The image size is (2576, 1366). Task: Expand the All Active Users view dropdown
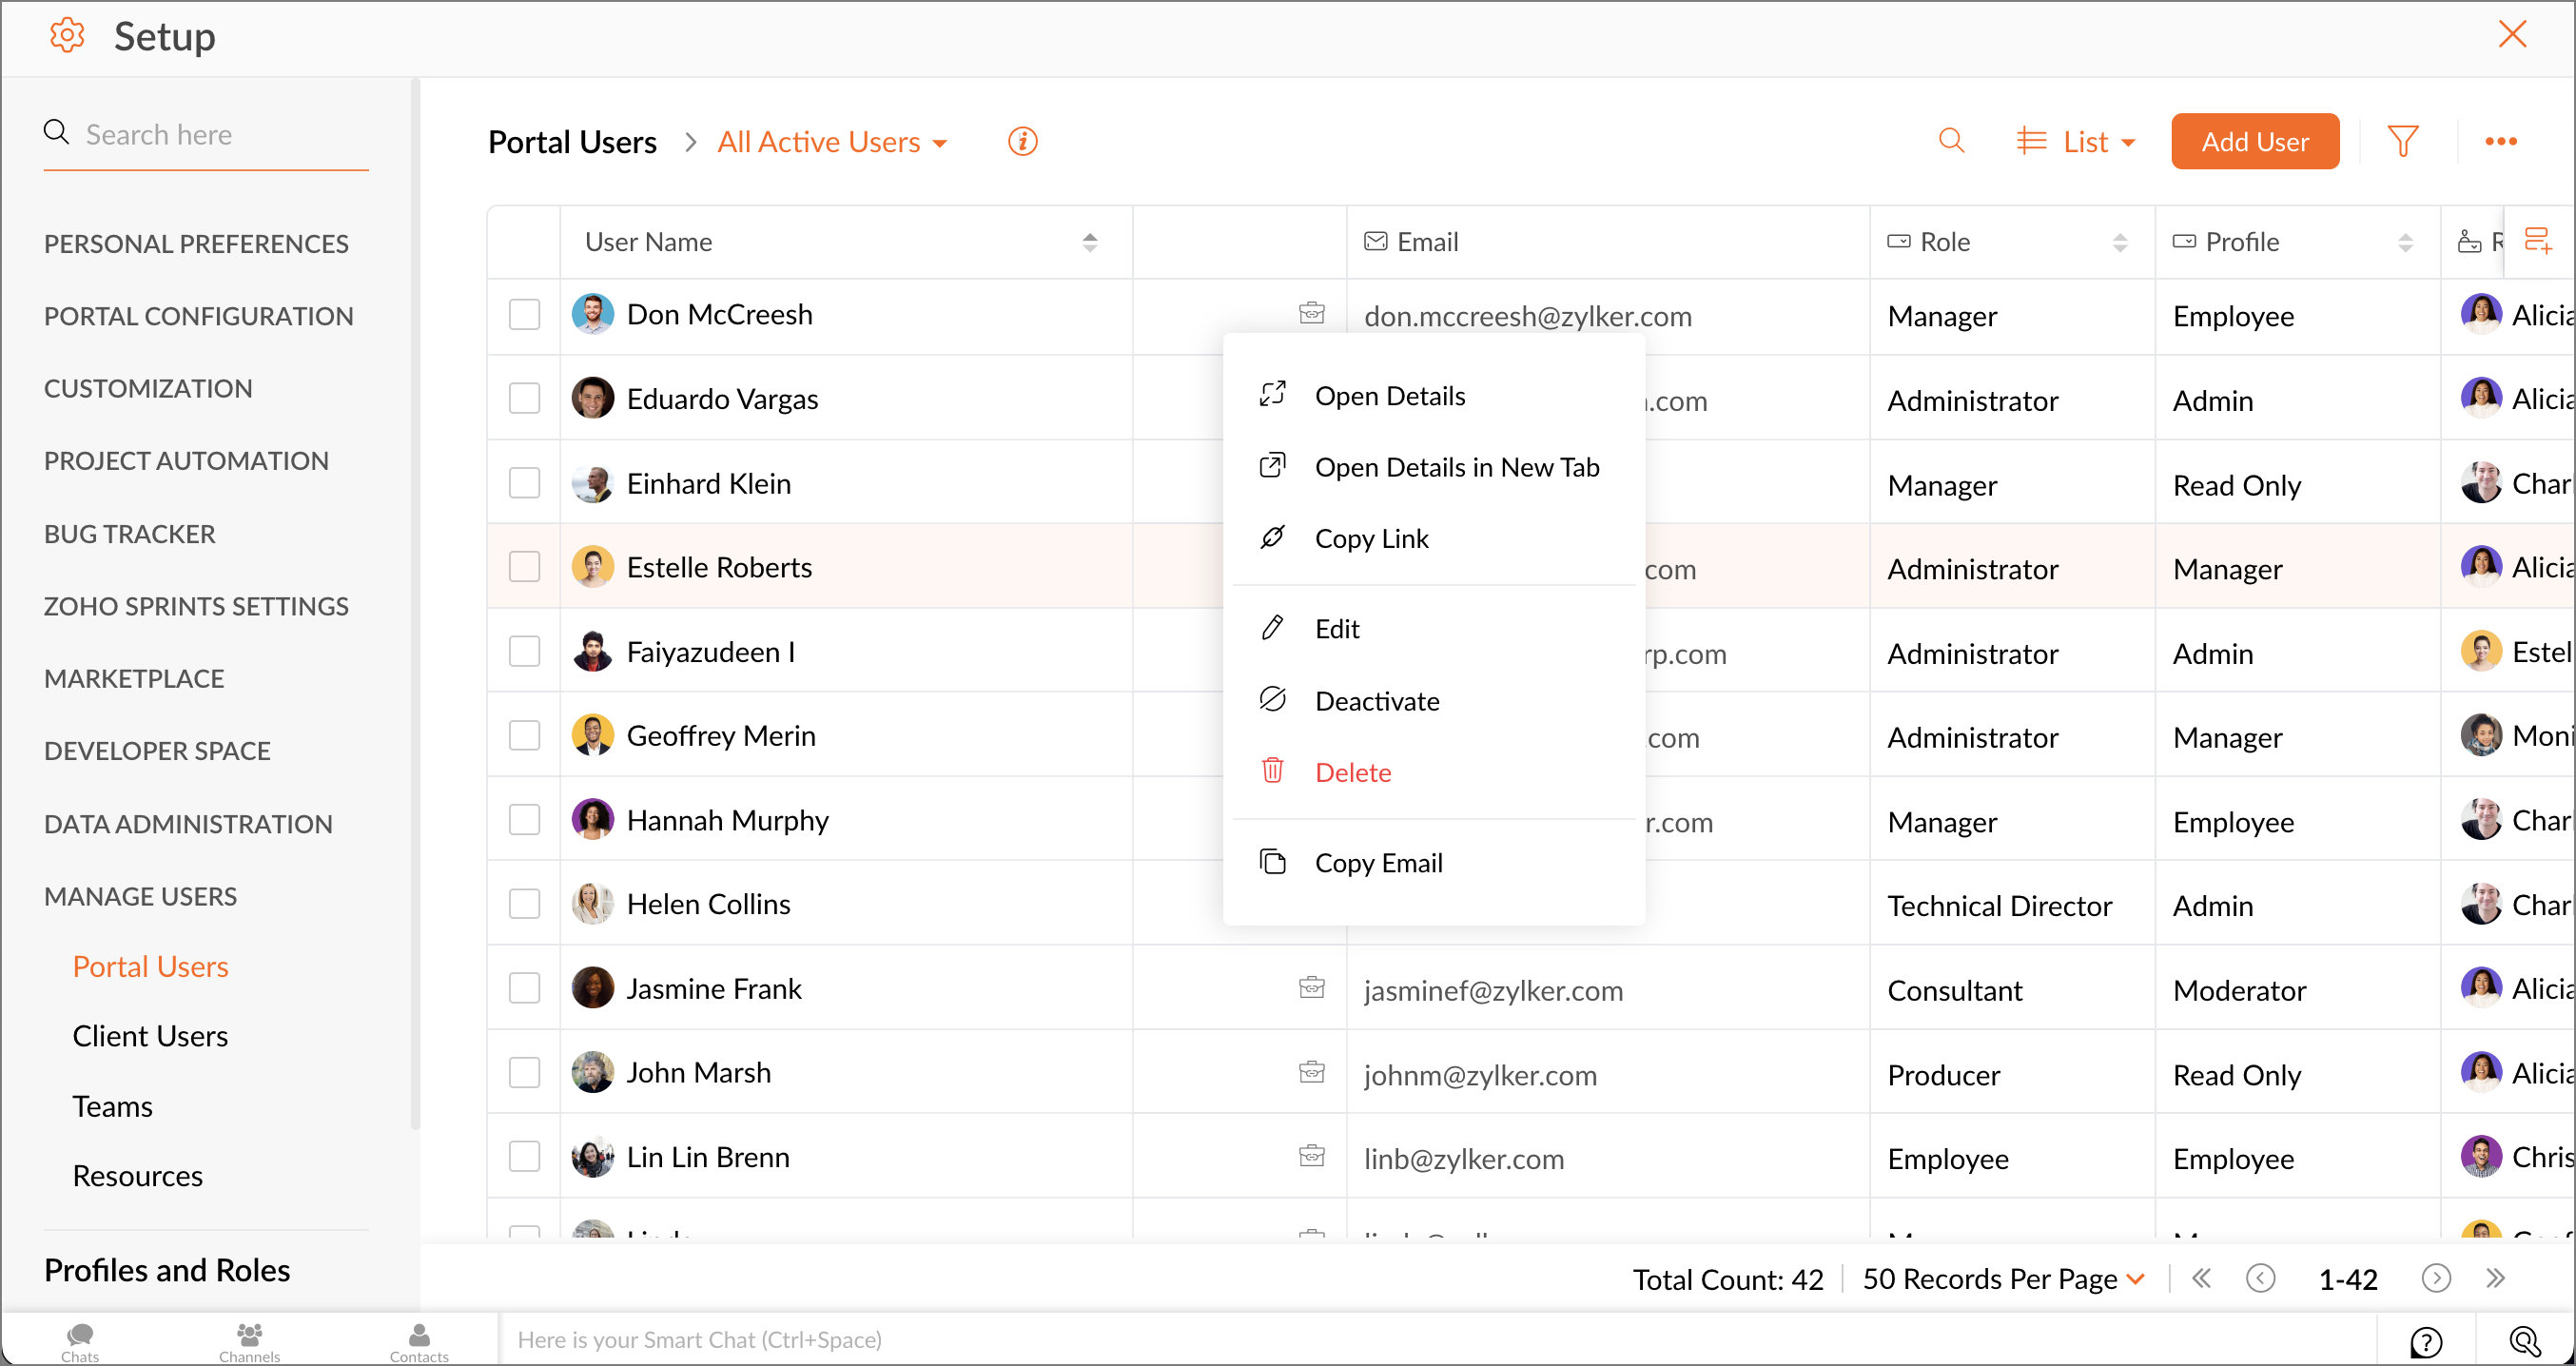(x=832, y=142)
